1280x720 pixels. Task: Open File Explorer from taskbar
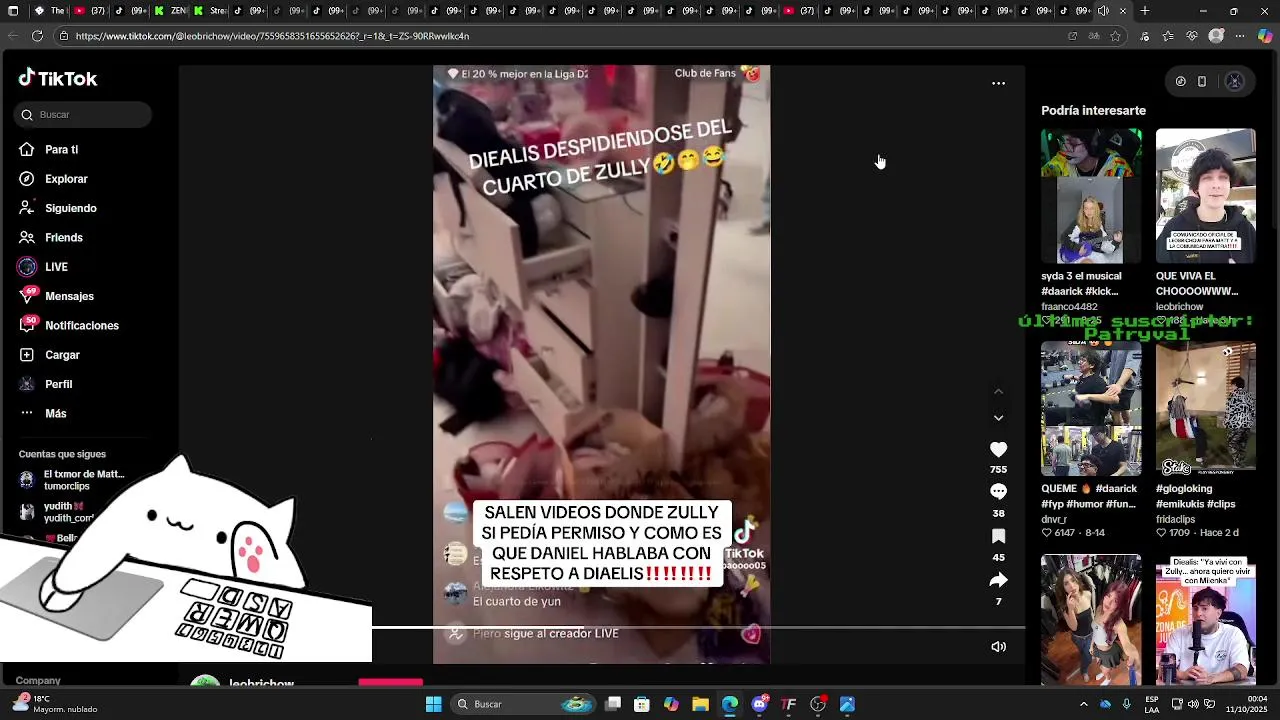tap(700, 704)
